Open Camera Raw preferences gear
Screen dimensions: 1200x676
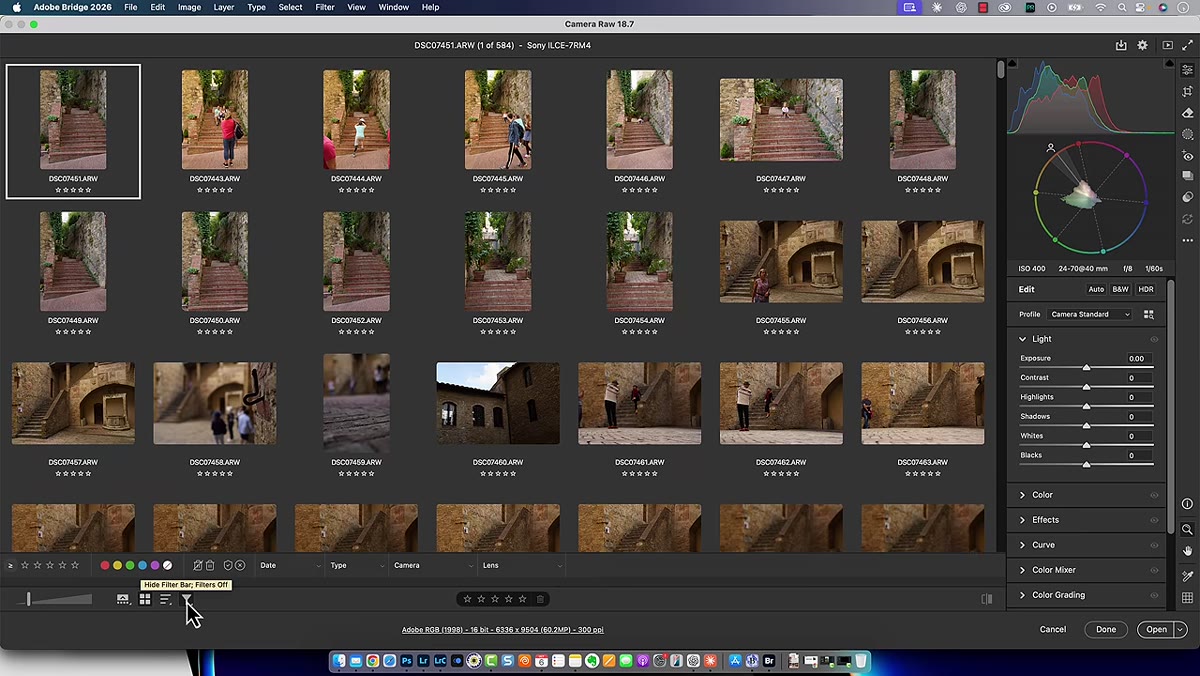pos(1143,45)
